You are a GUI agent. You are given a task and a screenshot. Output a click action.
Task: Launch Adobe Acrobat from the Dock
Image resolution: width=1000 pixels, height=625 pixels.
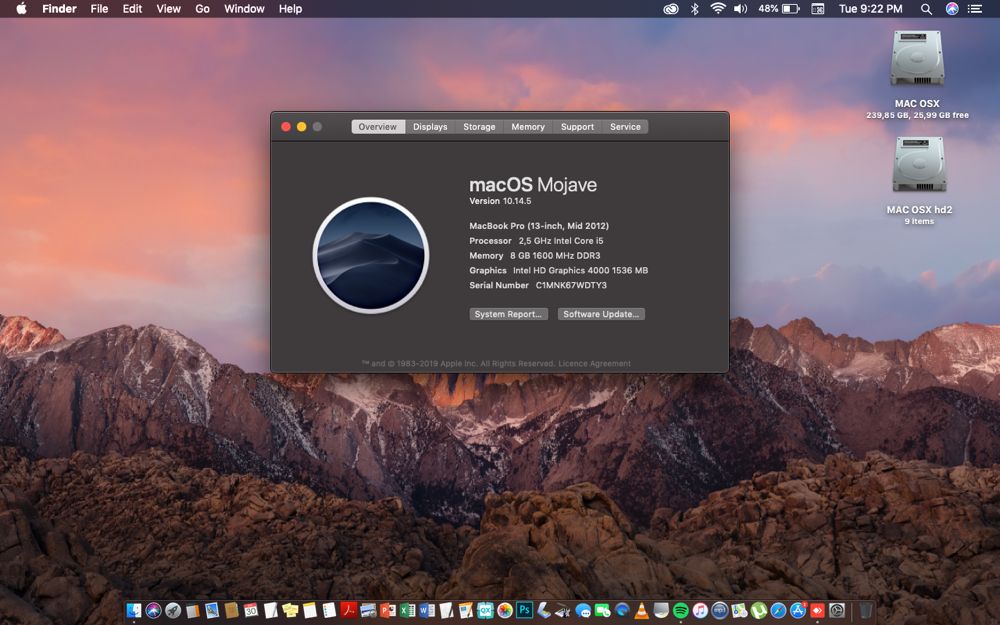pos(349,610)
